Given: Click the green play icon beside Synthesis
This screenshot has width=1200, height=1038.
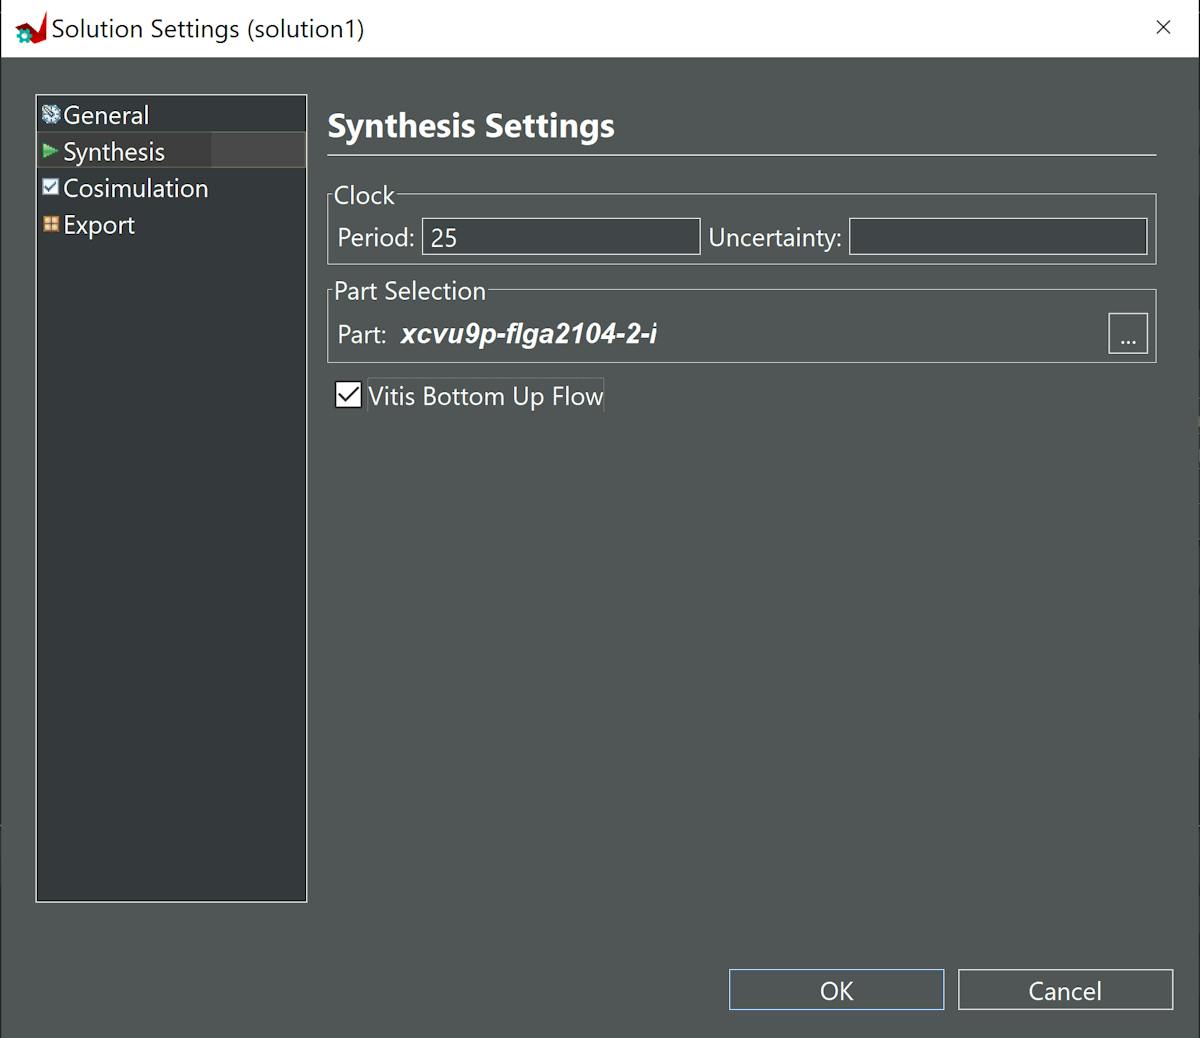Looking at the screenshot, I should click(50, 151).
